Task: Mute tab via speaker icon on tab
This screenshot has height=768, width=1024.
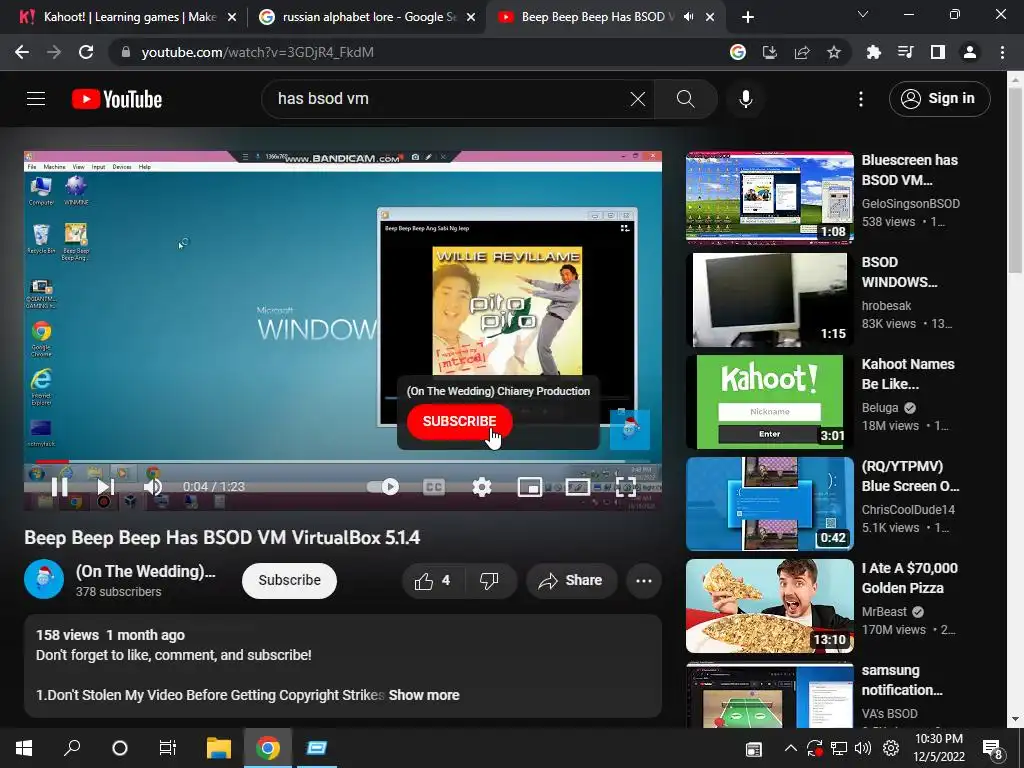Action: click(x=688, y=17)
